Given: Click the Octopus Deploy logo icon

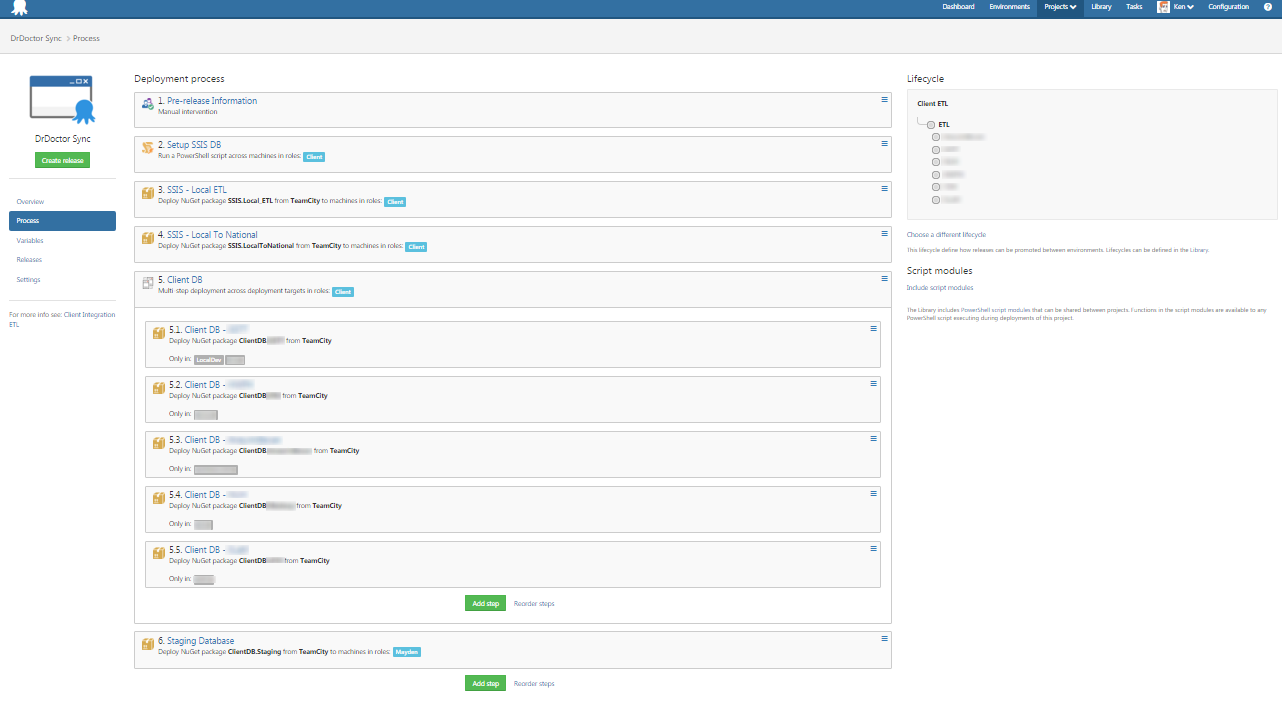Looking at the screenshot, I should click(x=19, y=8).
